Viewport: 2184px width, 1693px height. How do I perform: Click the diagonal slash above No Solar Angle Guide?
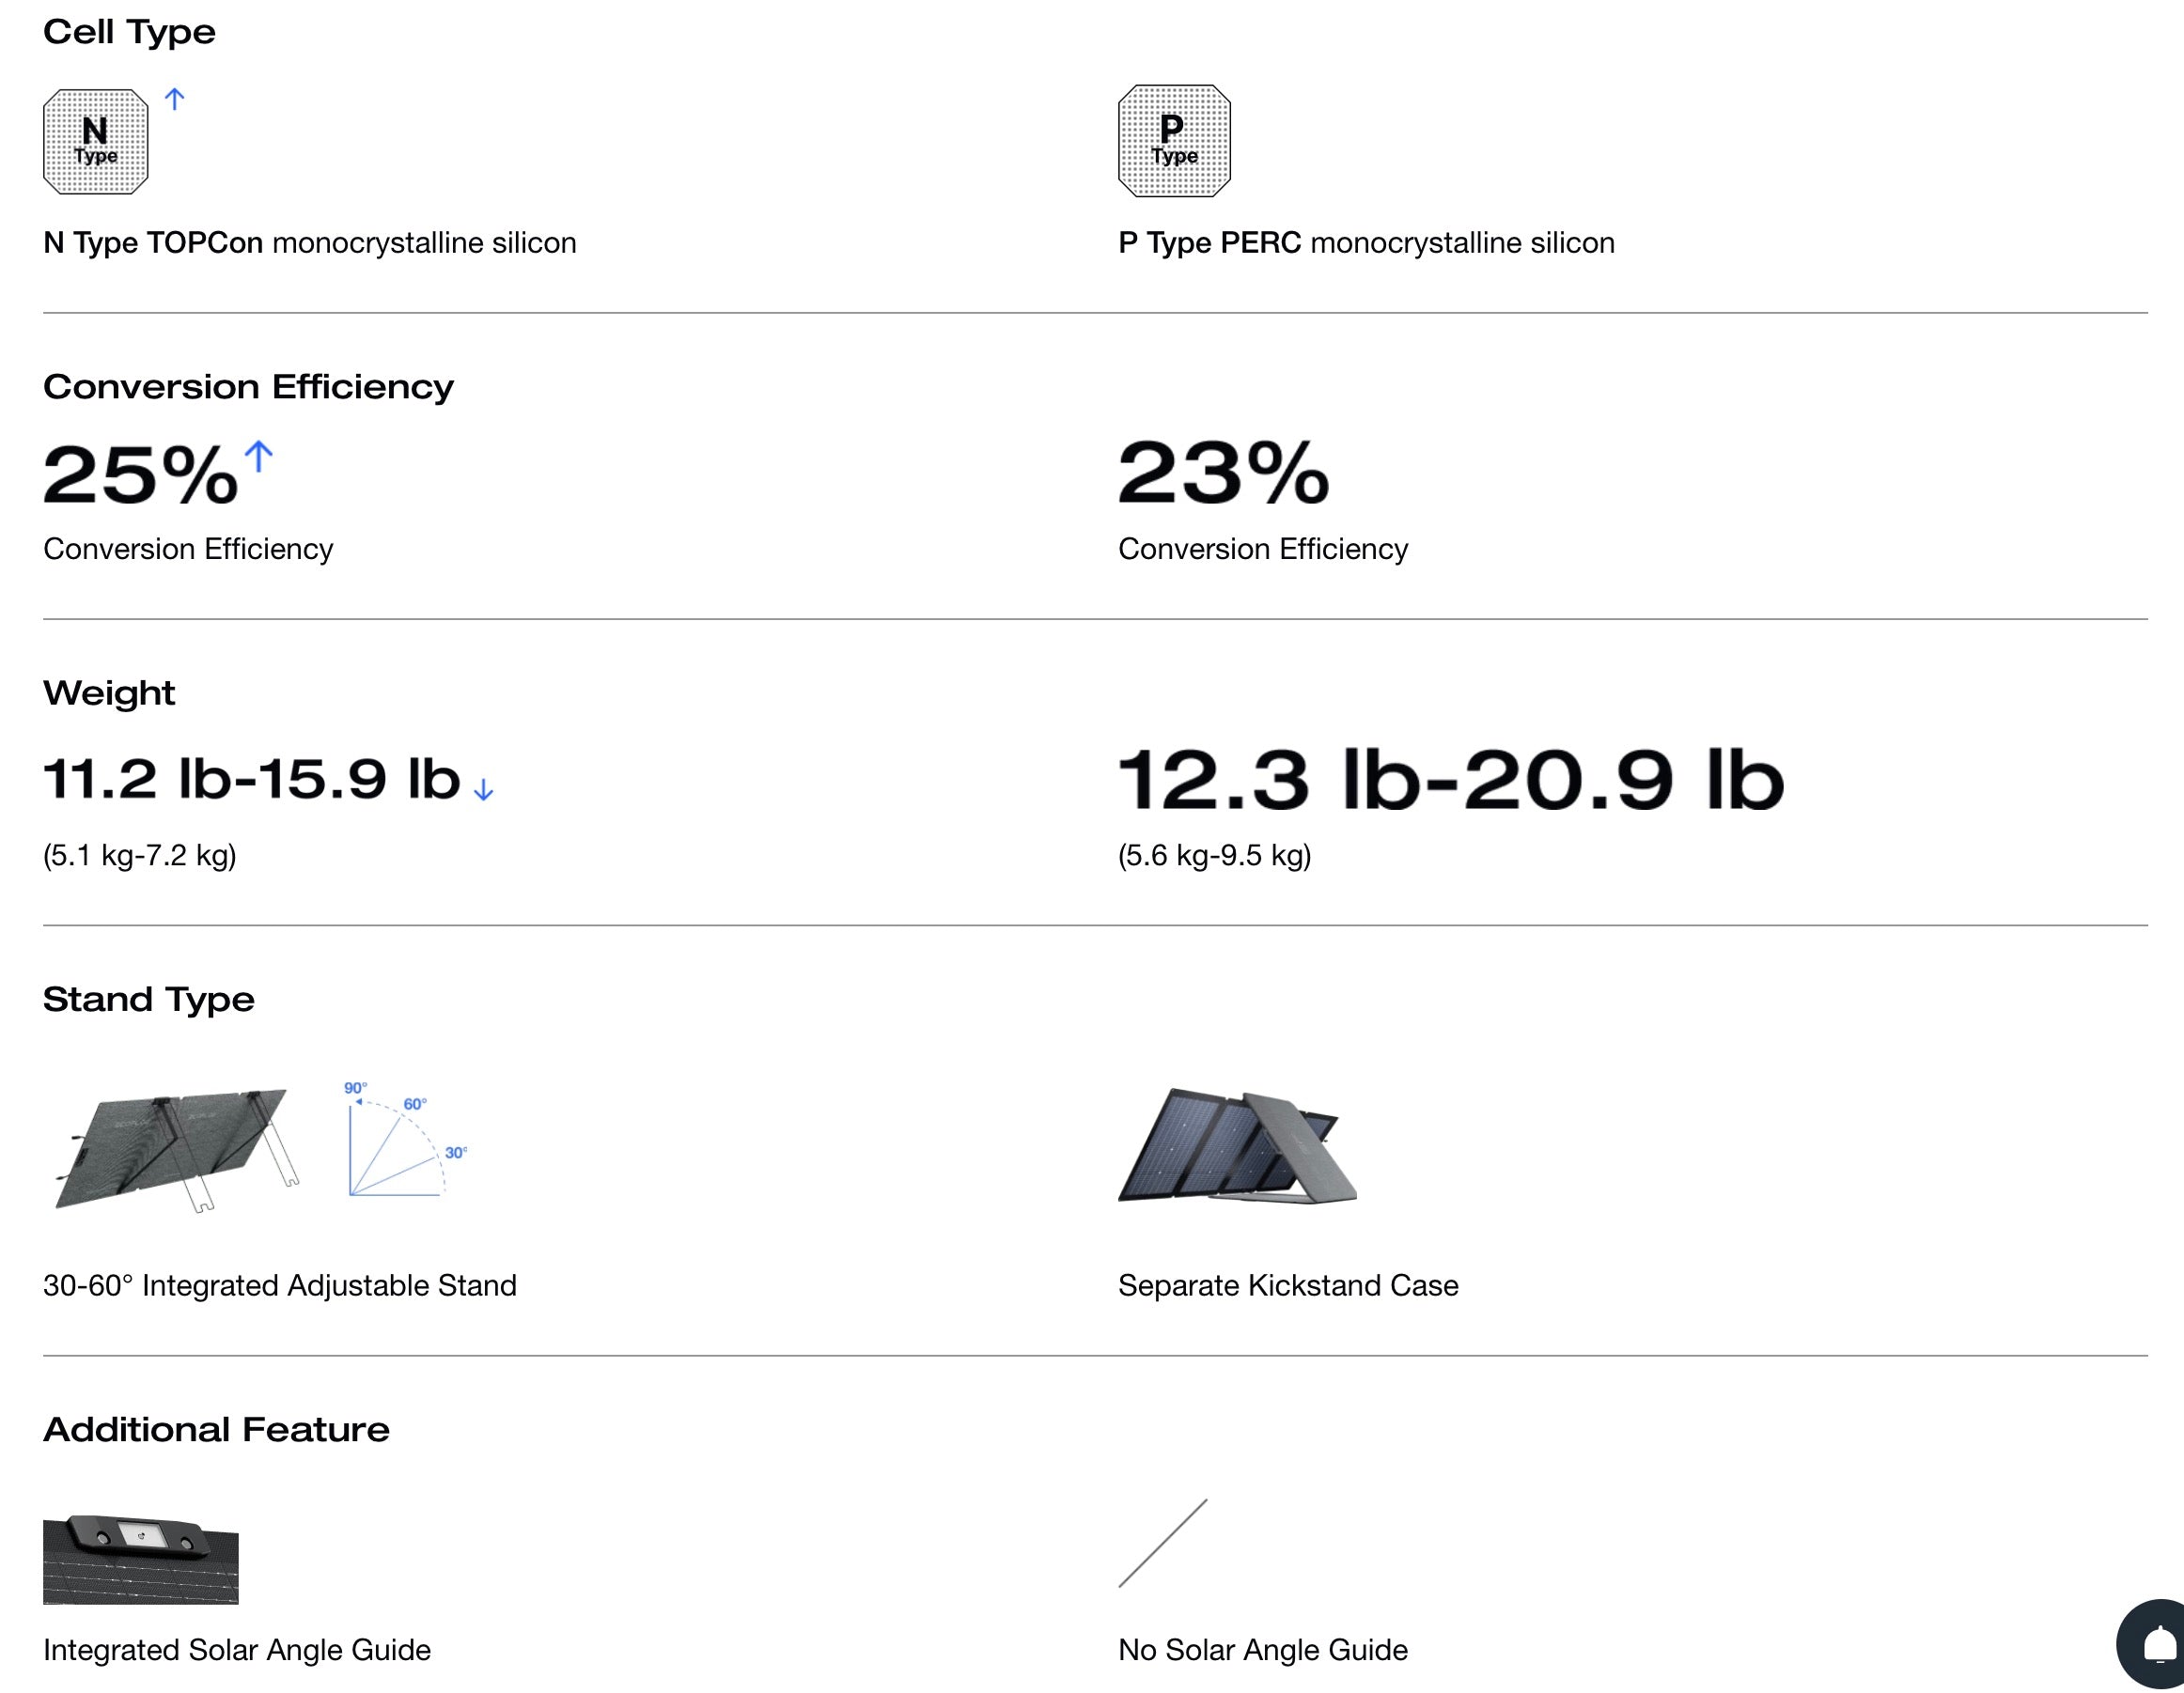(x=1162, y=1543)
